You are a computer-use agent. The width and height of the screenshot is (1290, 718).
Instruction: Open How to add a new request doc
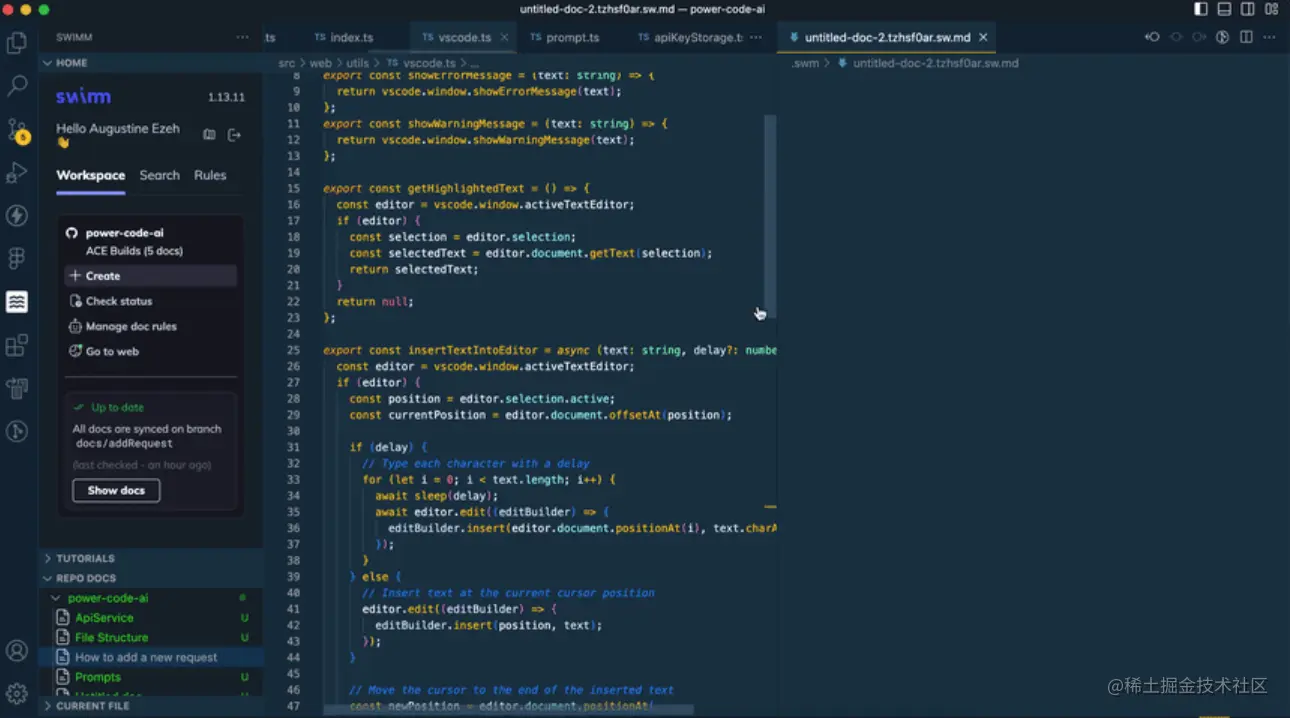pos(150,657)
